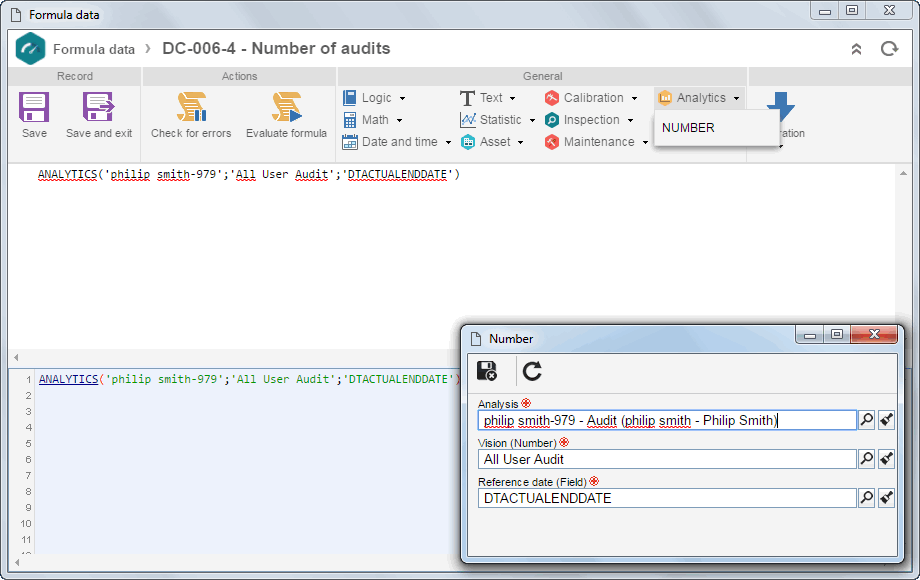Click the Vision (Number) input field
The height and width of the screenshot is (580, 920).
pyautogui.click(x=667, y=459)
